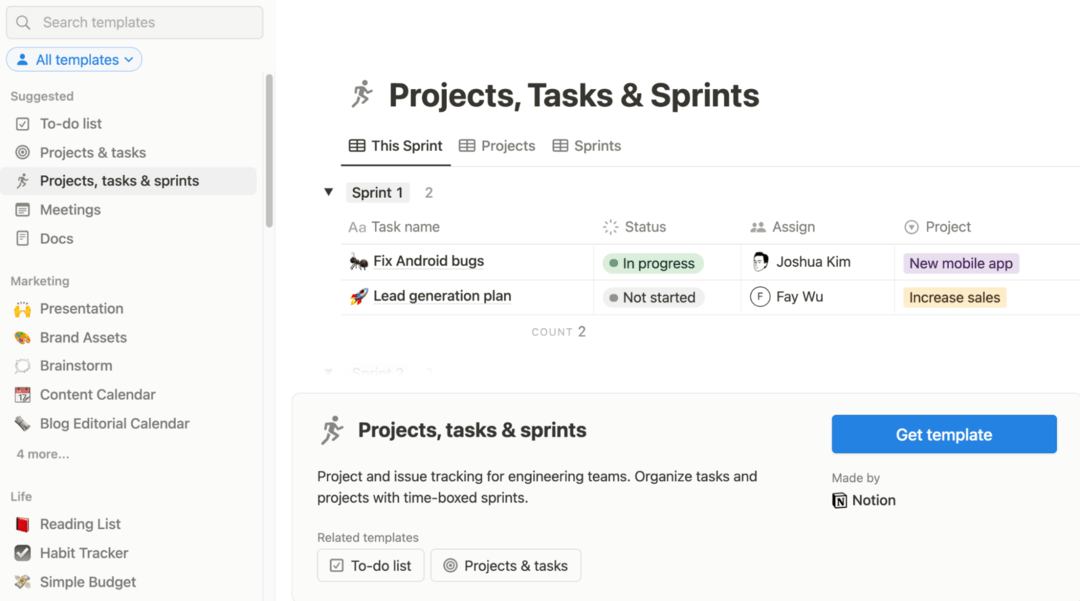This screenshot has width=1080, height=601.
Task: Click the Meetings sidebar icon
Action: (x=22, y=210)
